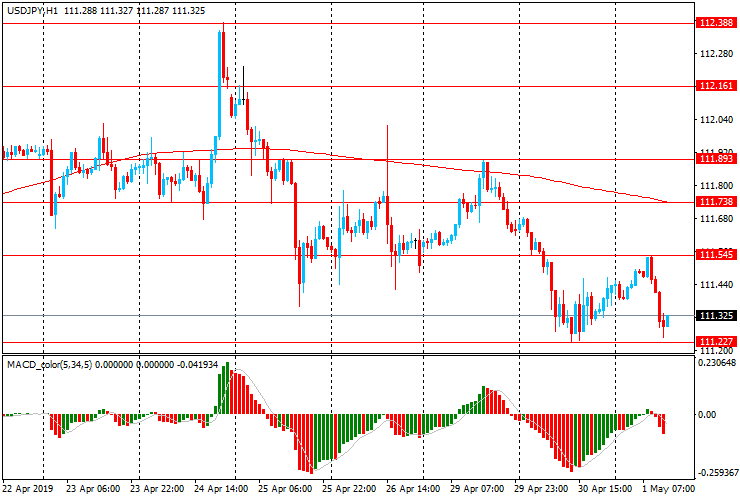Click the 1 May 07:00 time label
The width and height of the screenshot is (740, 500).
coord(668,488)
